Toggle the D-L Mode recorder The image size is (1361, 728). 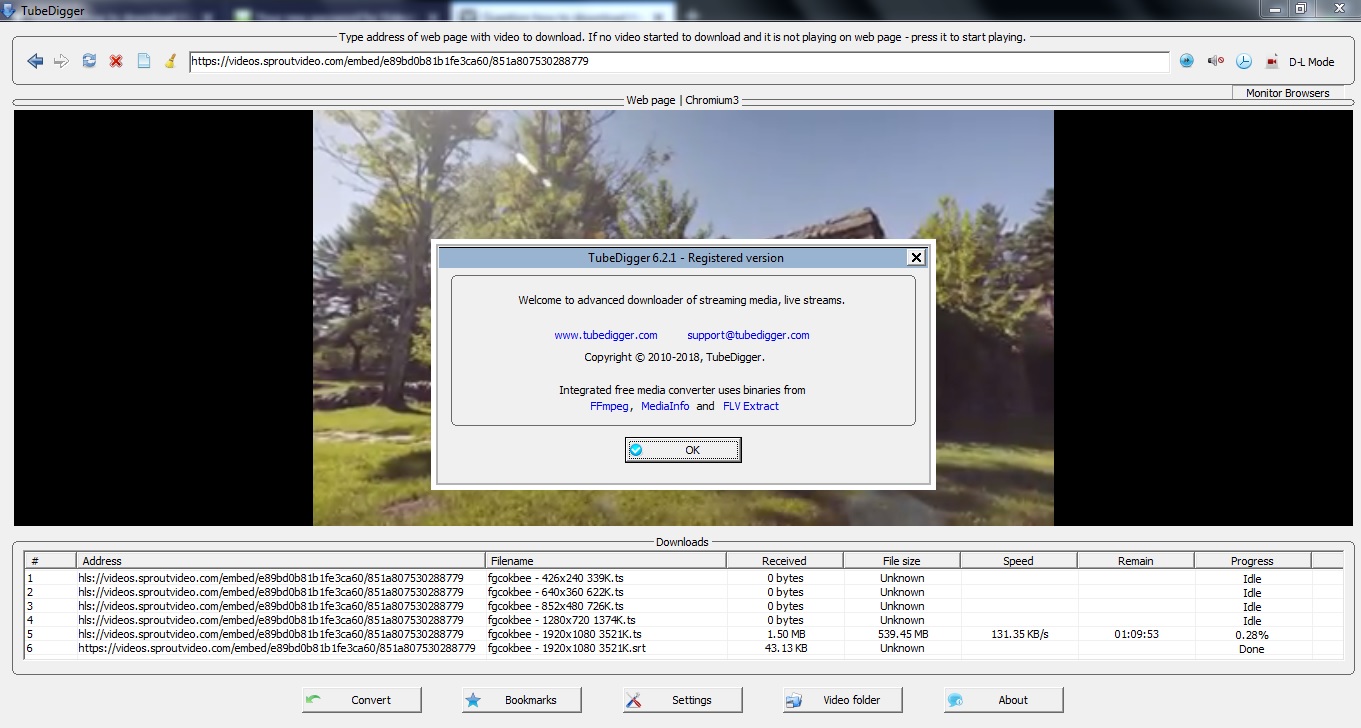1300,61
